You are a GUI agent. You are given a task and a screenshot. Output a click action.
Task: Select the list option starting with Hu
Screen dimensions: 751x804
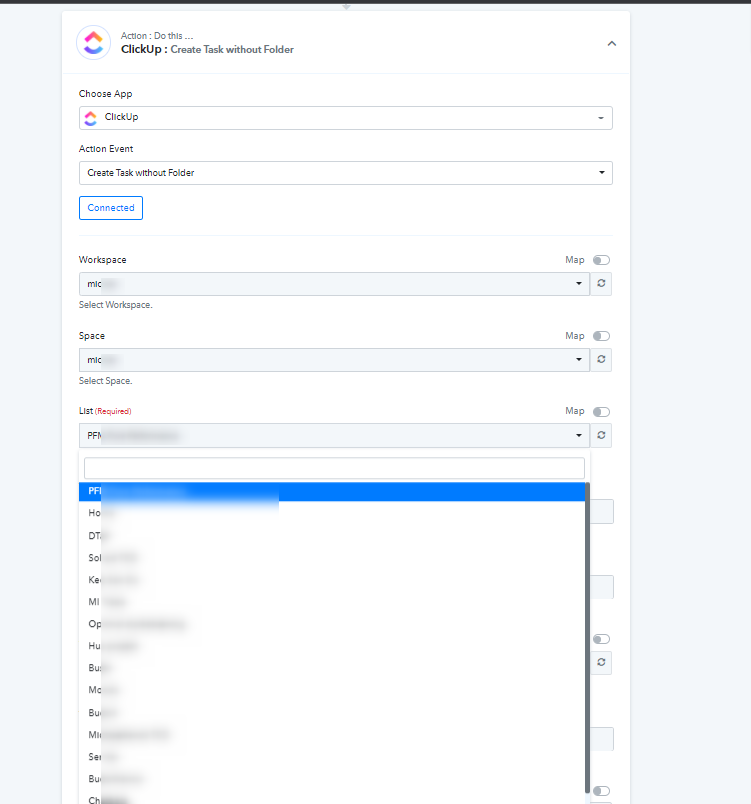(x=332, y=646)
